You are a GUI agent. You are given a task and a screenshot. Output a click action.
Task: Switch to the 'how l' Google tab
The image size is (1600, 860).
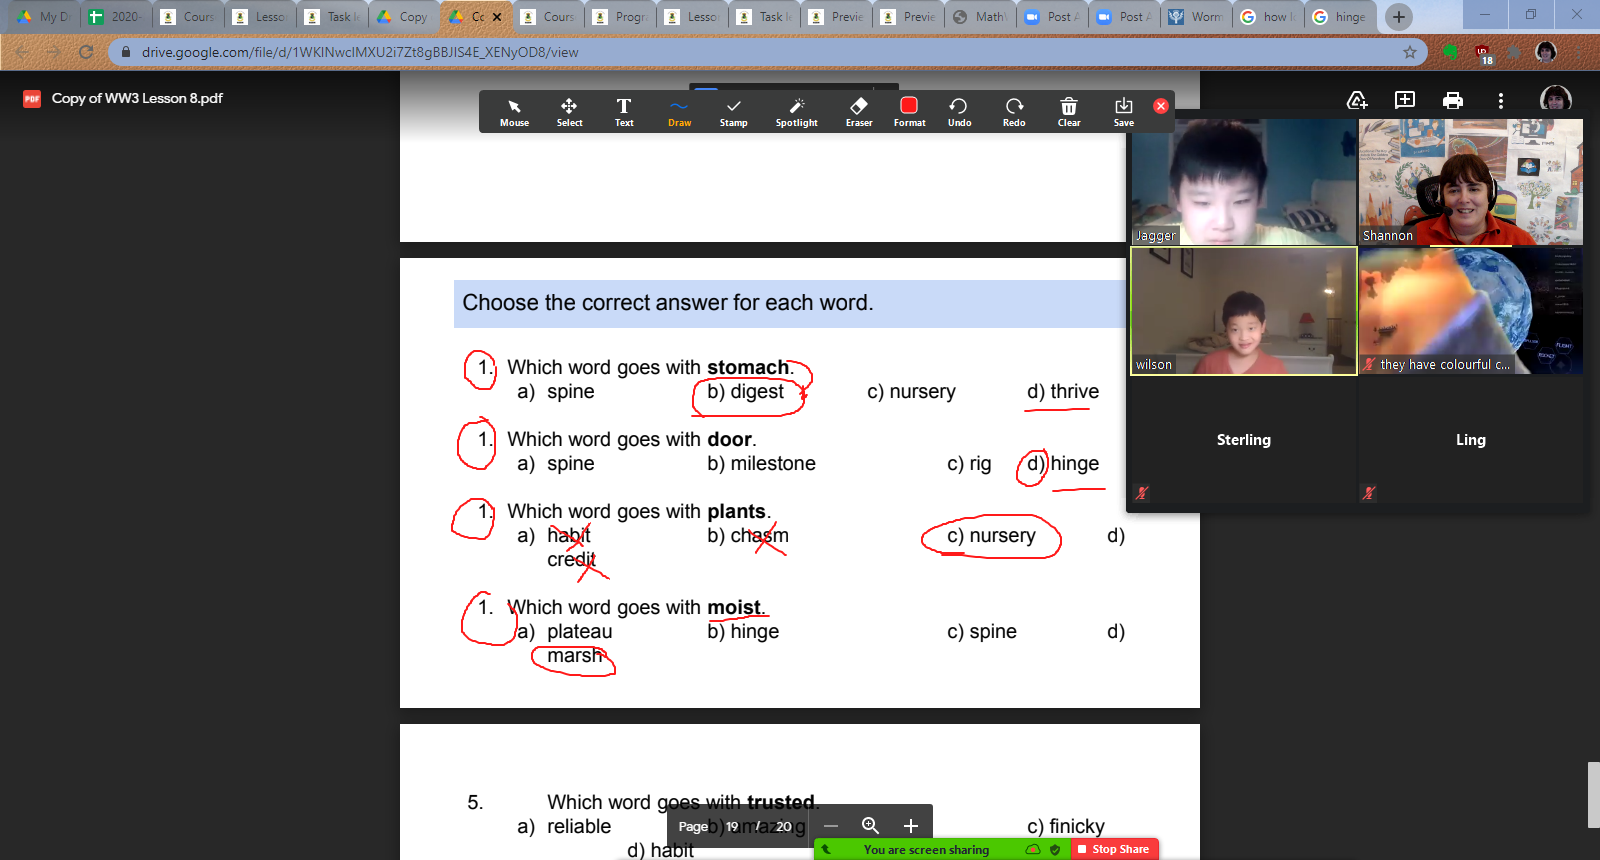pos(1268,16)
